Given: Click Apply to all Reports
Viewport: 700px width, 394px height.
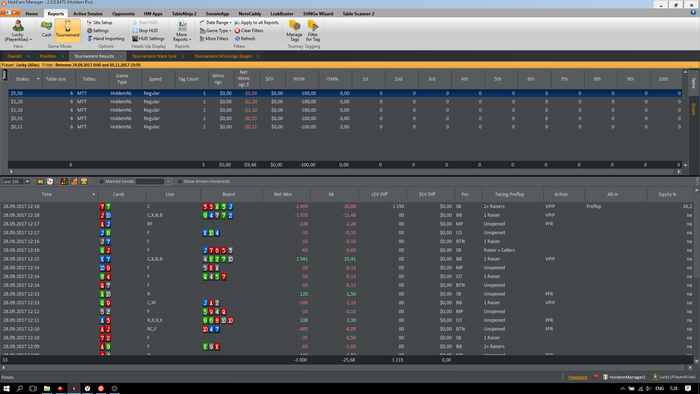Looking at the screenshot, I should coord(257,22).
